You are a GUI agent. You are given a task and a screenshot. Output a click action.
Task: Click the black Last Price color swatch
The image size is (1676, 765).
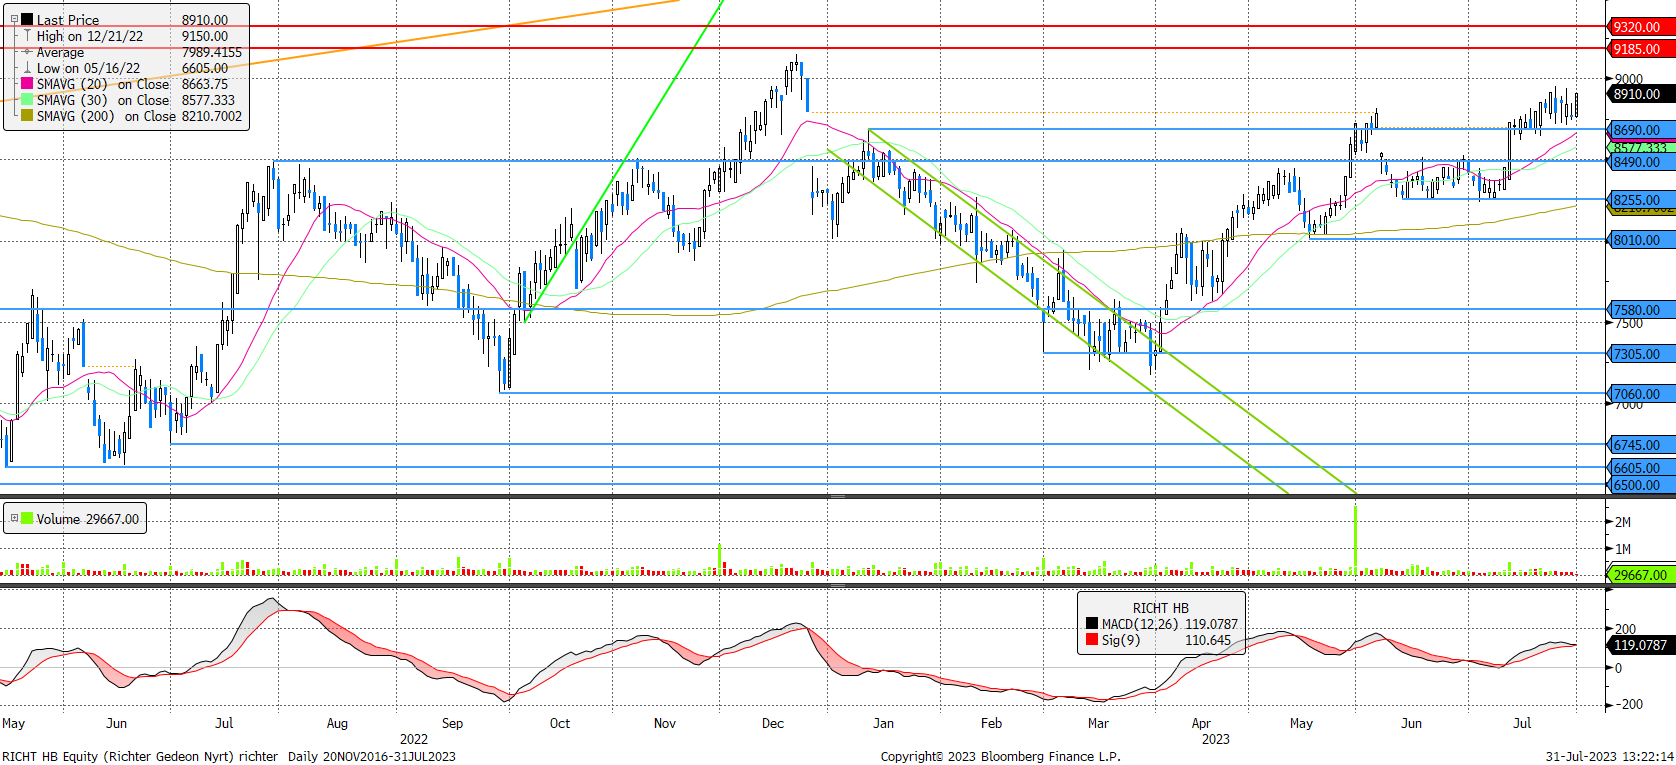click(x=27, y=19)
